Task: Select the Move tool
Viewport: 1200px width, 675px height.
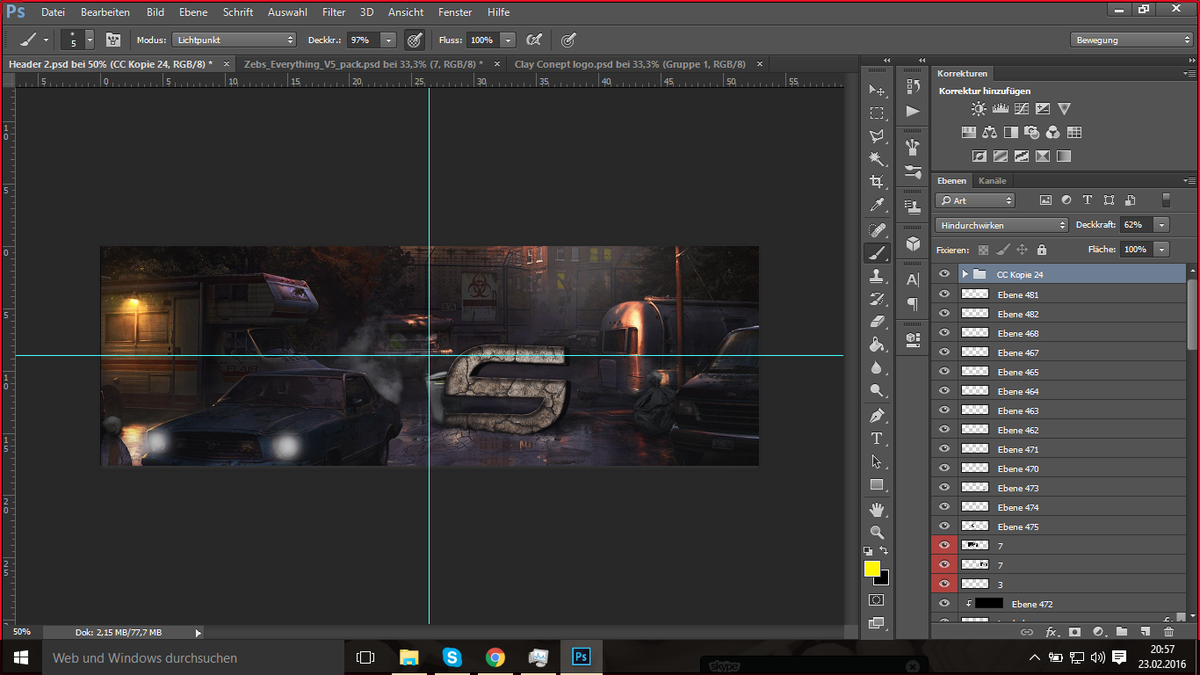Action: tap(877, 90)
